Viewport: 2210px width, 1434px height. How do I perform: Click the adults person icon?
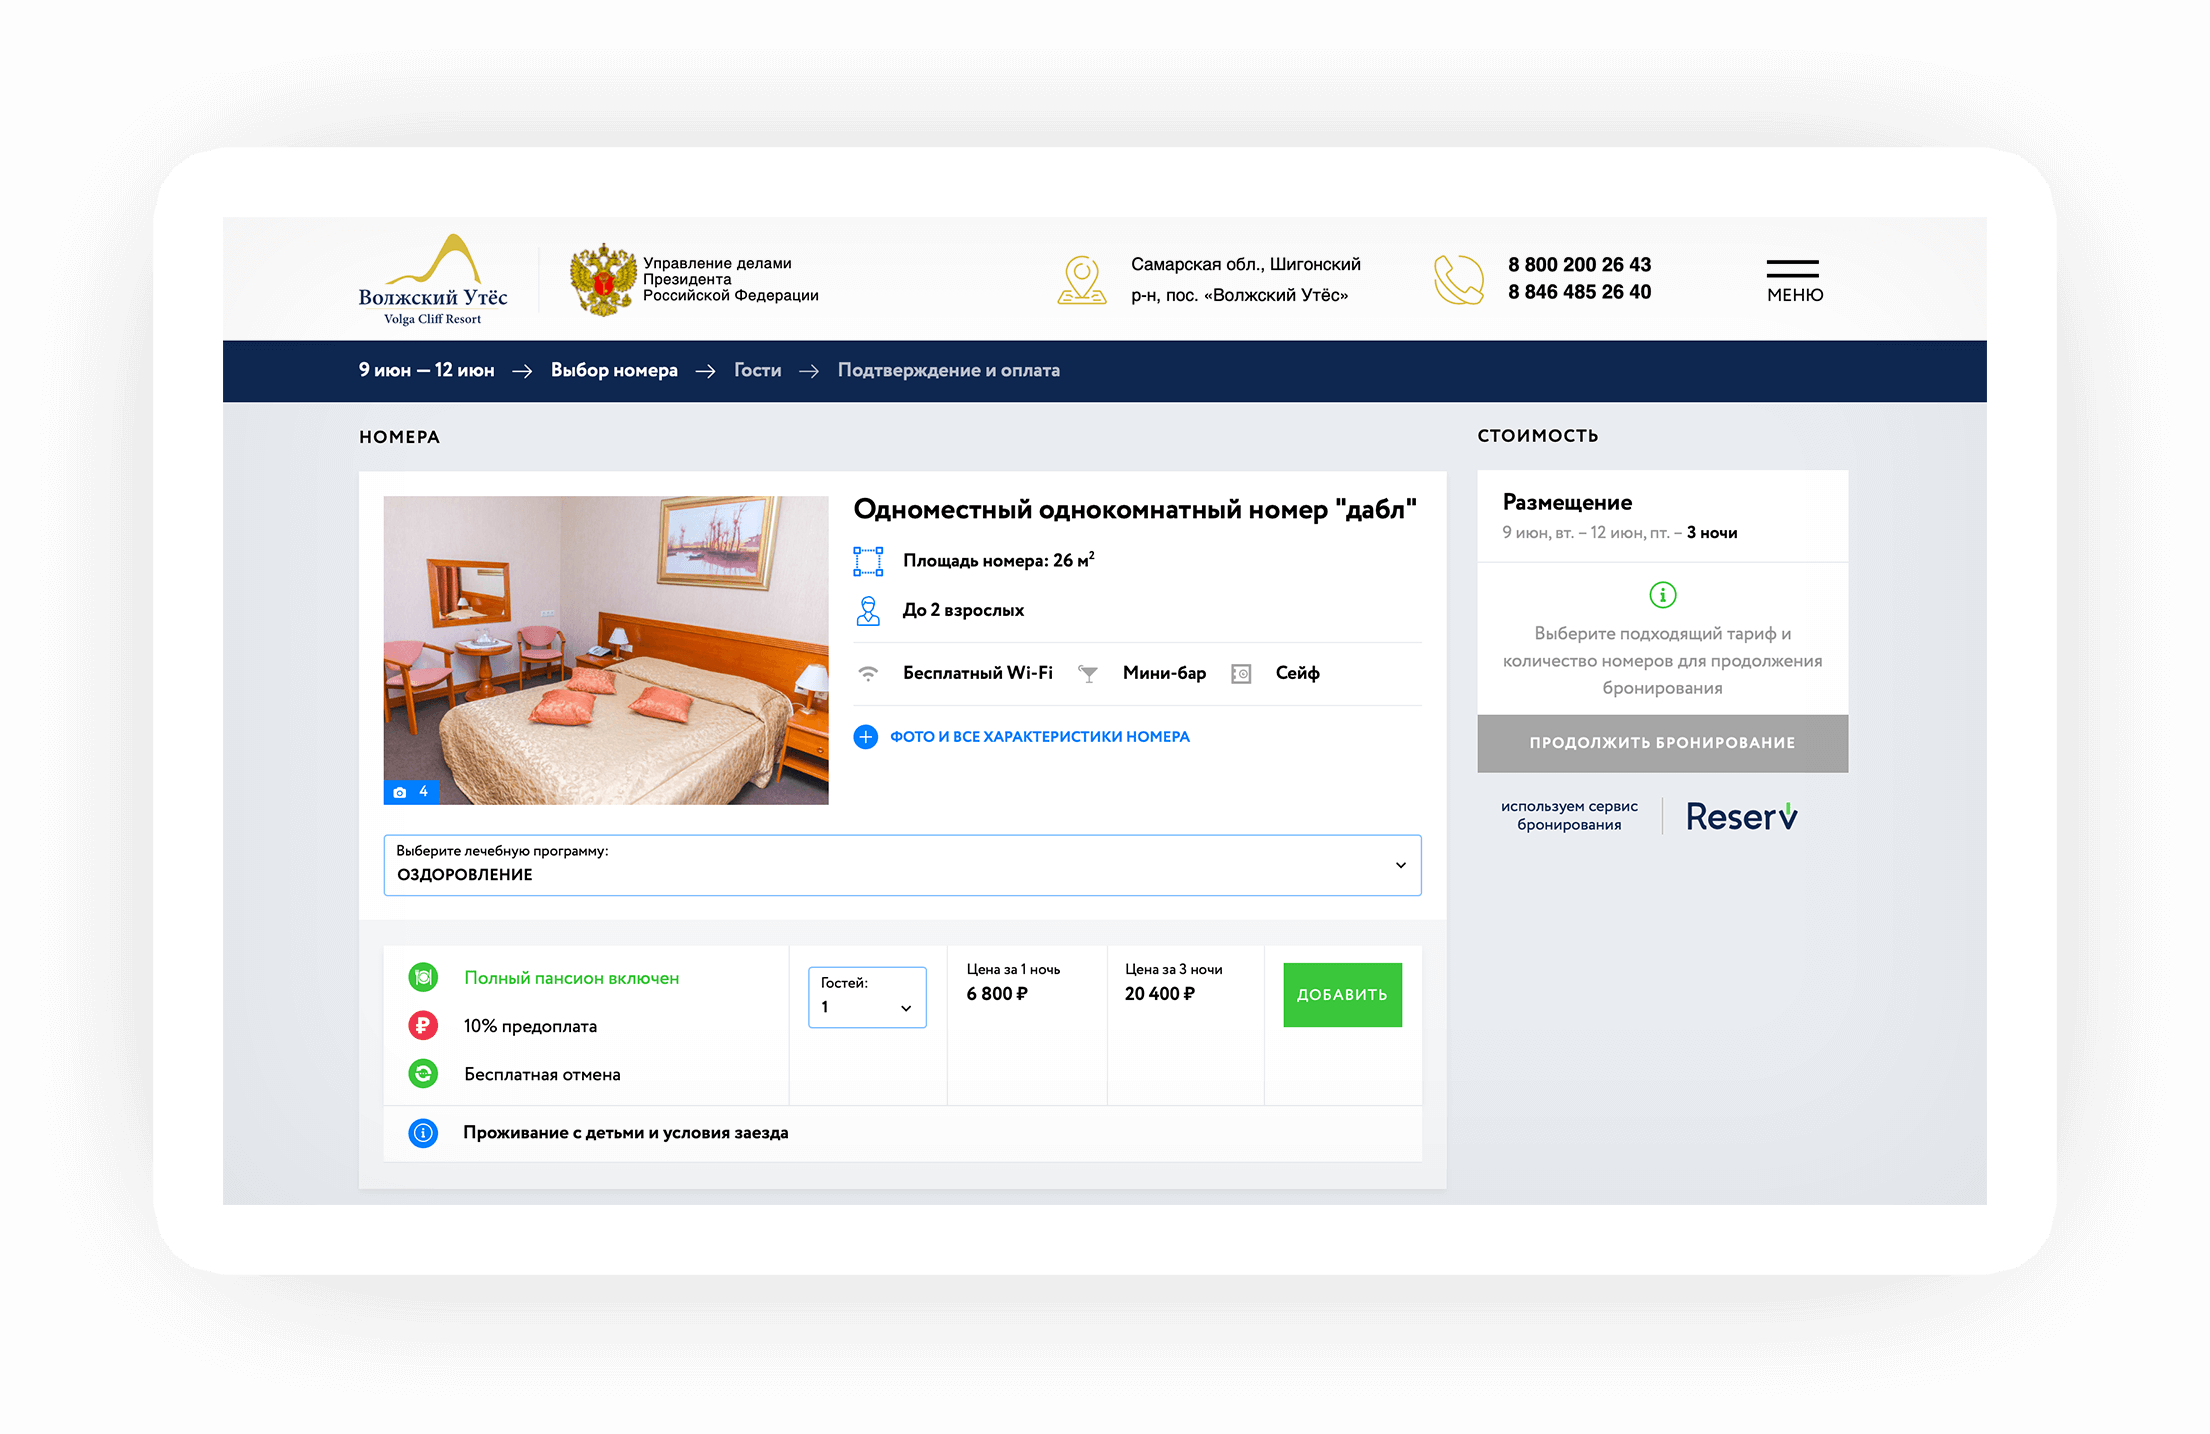coord(868,610)
